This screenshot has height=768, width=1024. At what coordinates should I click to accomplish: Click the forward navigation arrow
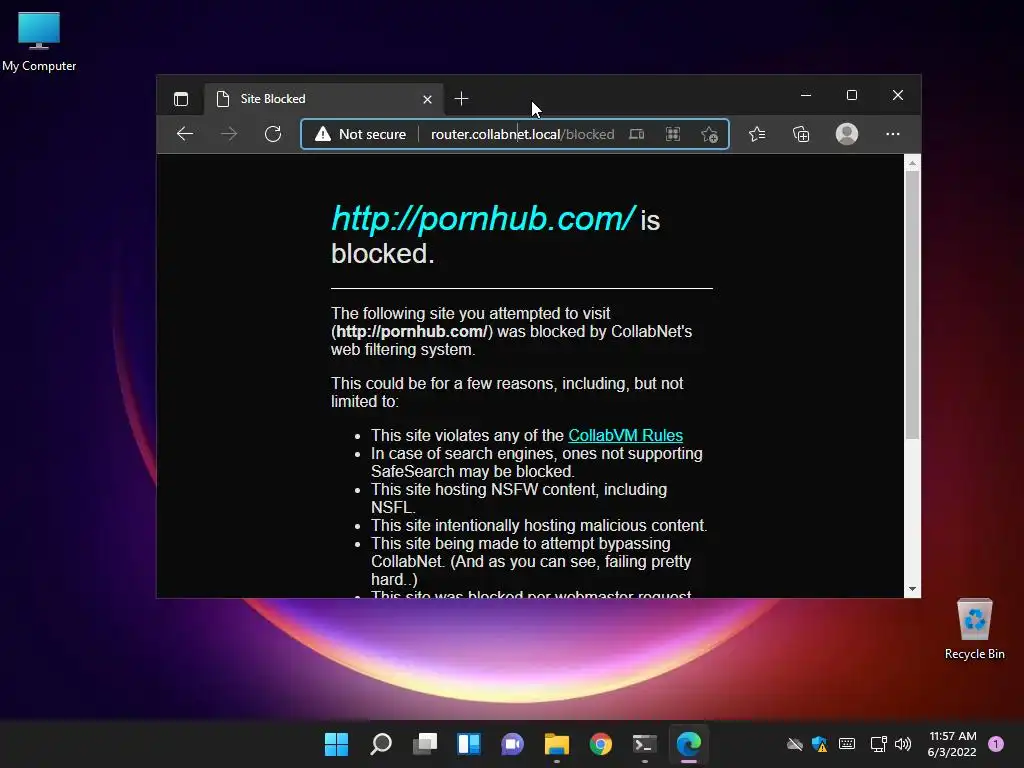click(x=229, y=134)
